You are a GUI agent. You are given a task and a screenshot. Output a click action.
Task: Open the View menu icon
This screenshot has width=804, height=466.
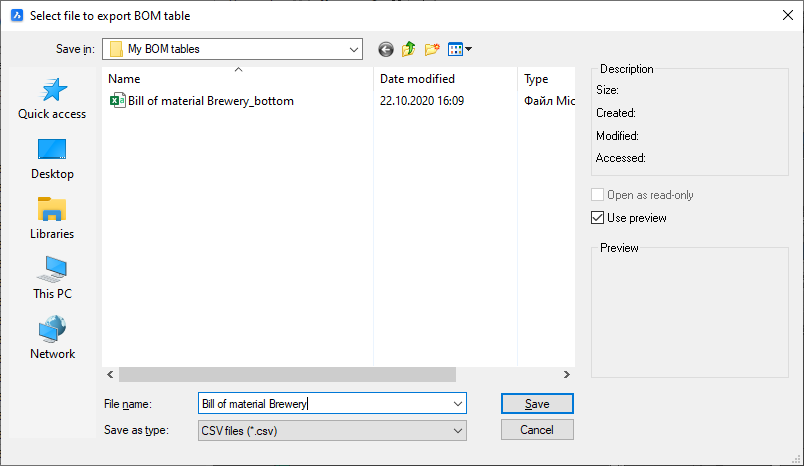(459, 49)
